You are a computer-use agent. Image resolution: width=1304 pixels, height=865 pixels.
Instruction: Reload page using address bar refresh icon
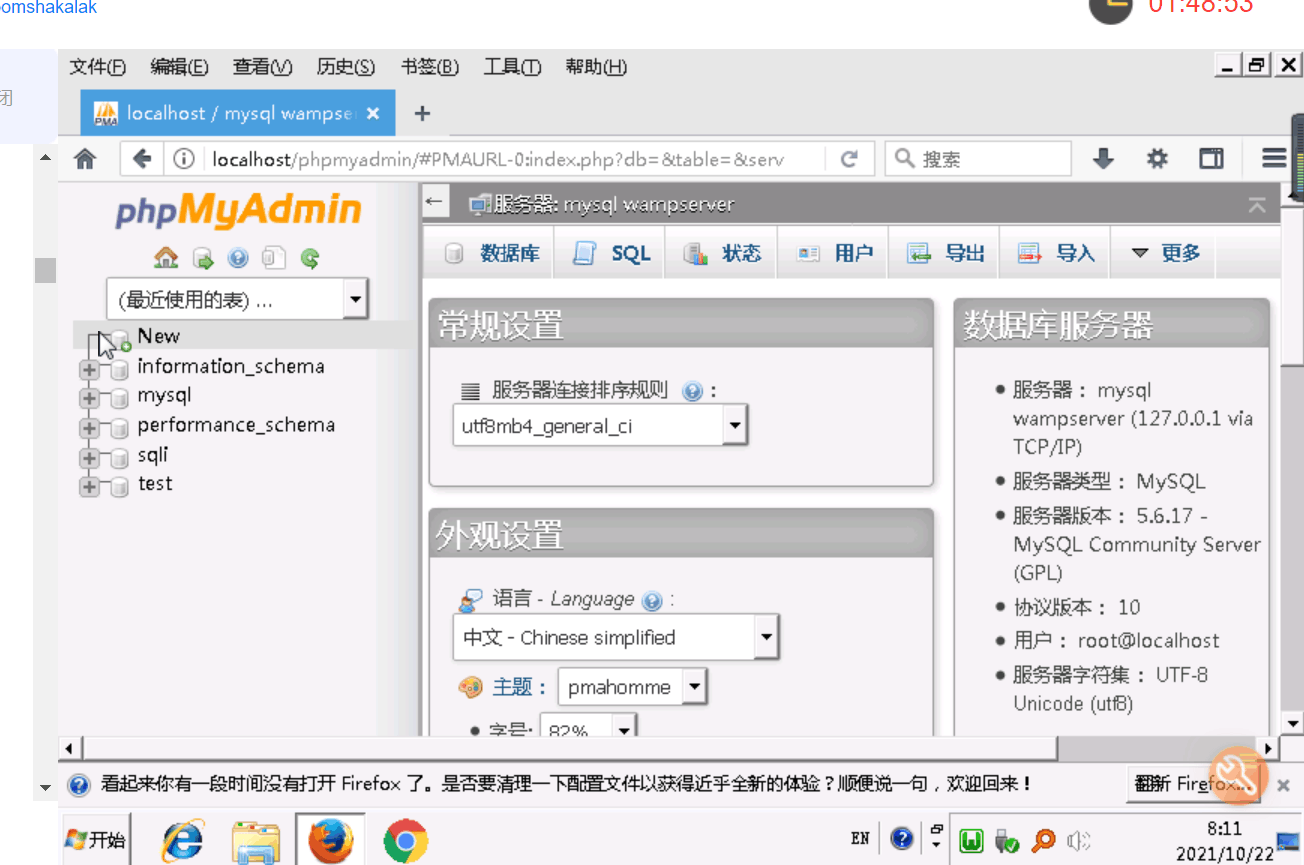pyautogui.click(x=849, y=158)
